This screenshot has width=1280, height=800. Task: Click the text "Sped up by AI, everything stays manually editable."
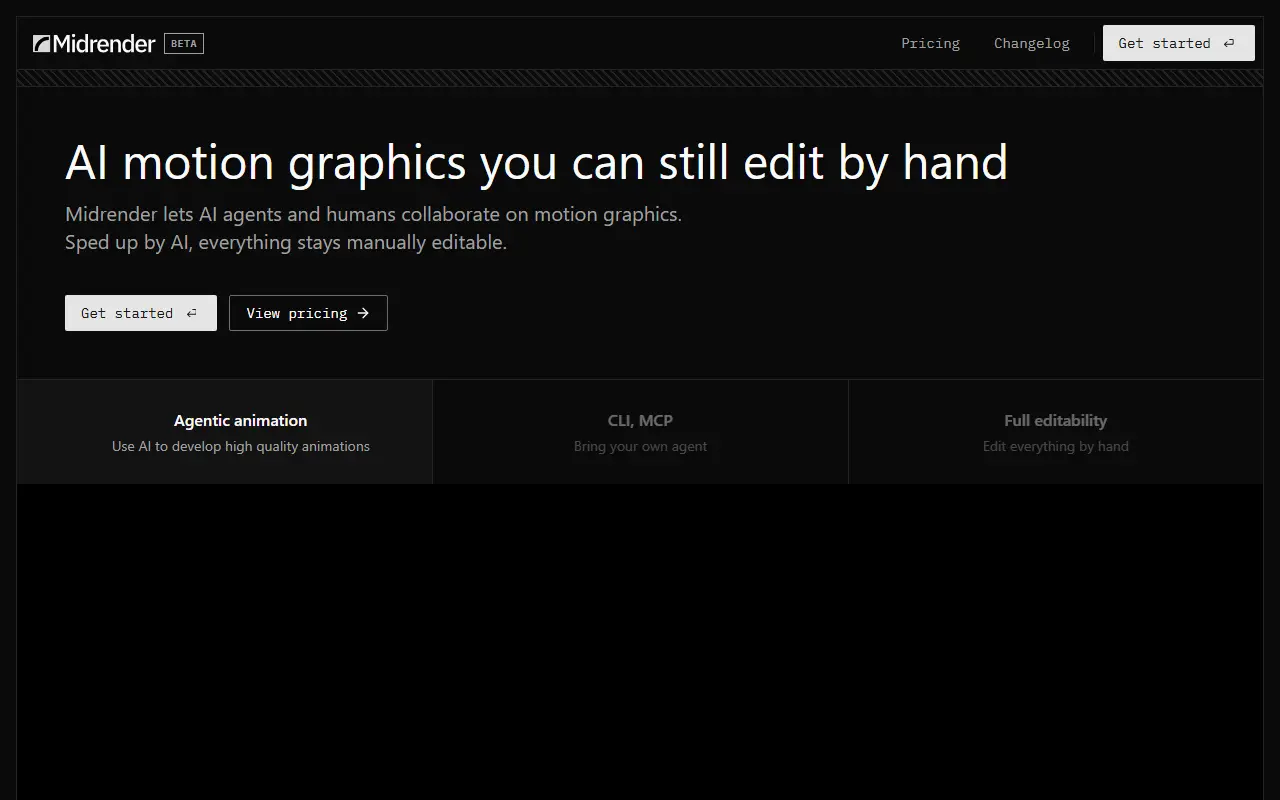(x=286, y=242)
